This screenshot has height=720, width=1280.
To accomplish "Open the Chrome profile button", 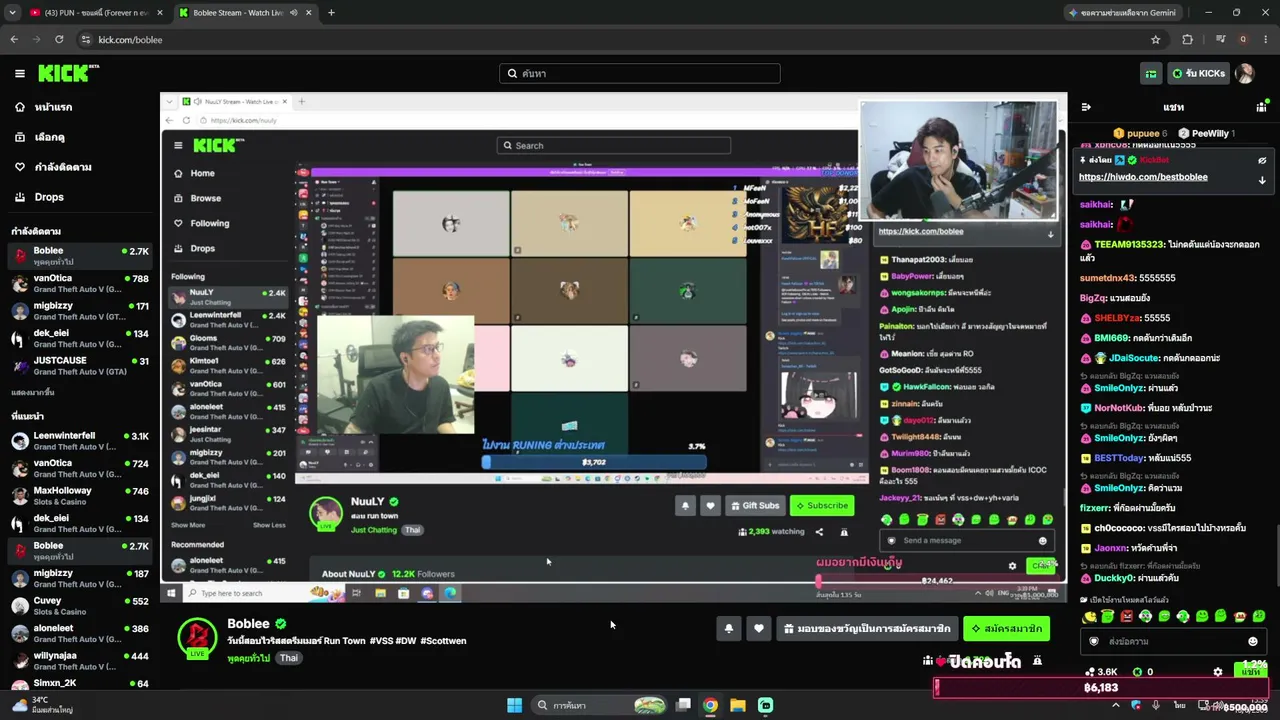I will [1243, 39].
